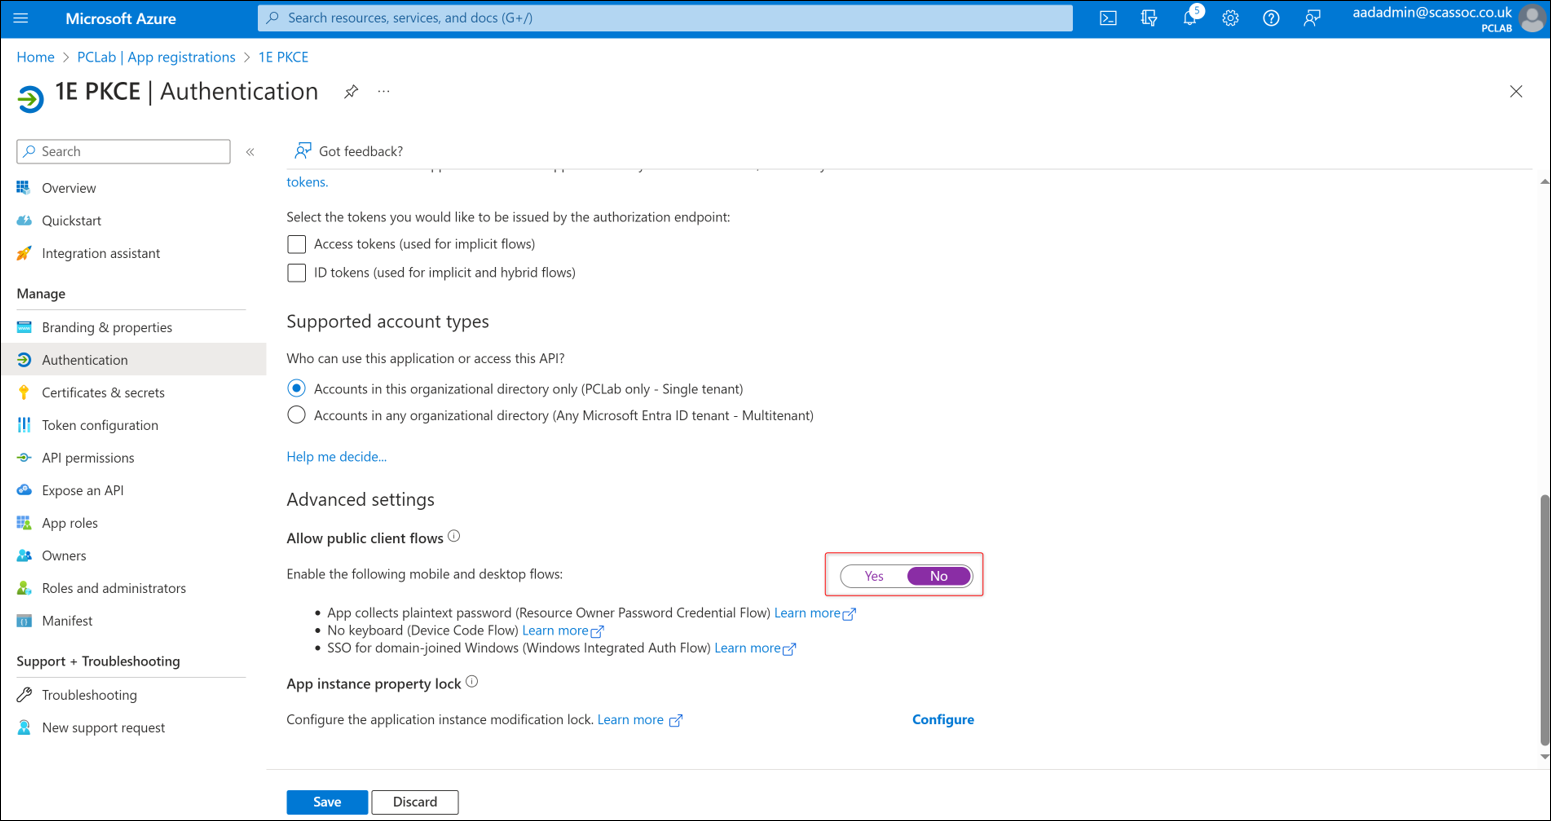Image resolution: width=1551 pixels, height=821 pixels.
Task: Click the Help question mark icon
Action: click(x=1271, y=18)
